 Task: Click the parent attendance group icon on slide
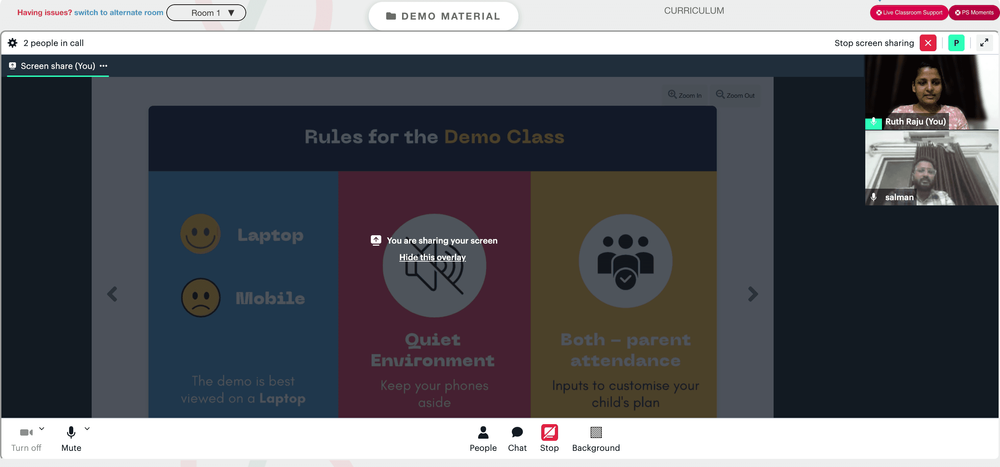click(625, 261)
